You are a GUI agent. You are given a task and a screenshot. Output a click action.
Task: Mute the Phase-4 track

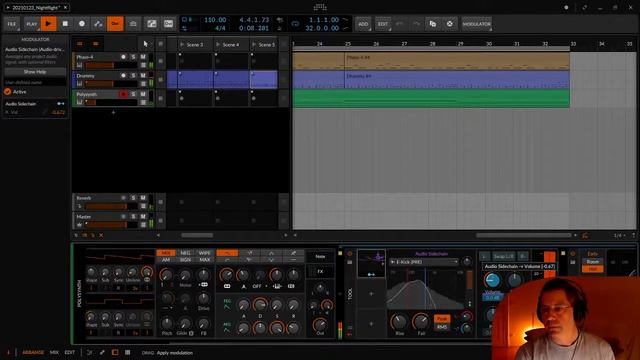[x=143, y=57]
